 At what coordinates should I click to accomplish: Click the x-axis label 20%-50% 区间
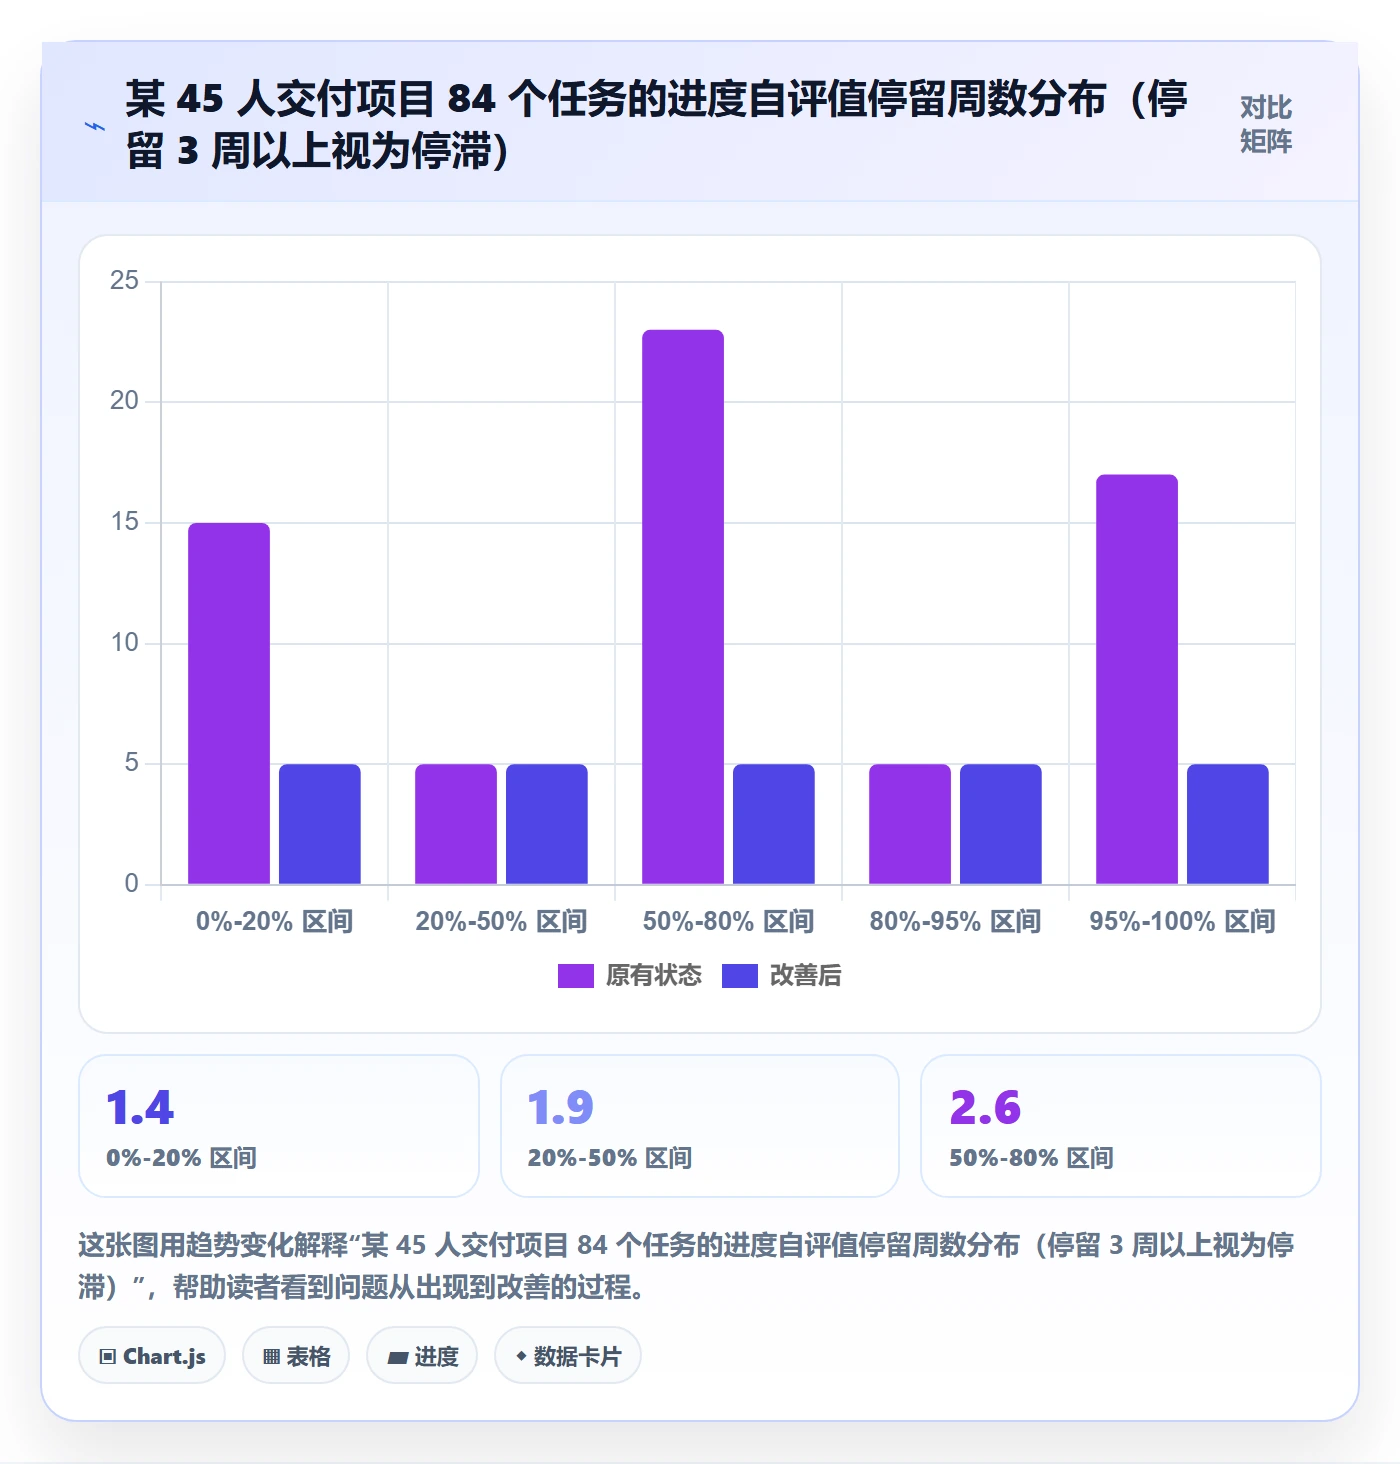tap(502, 921)
